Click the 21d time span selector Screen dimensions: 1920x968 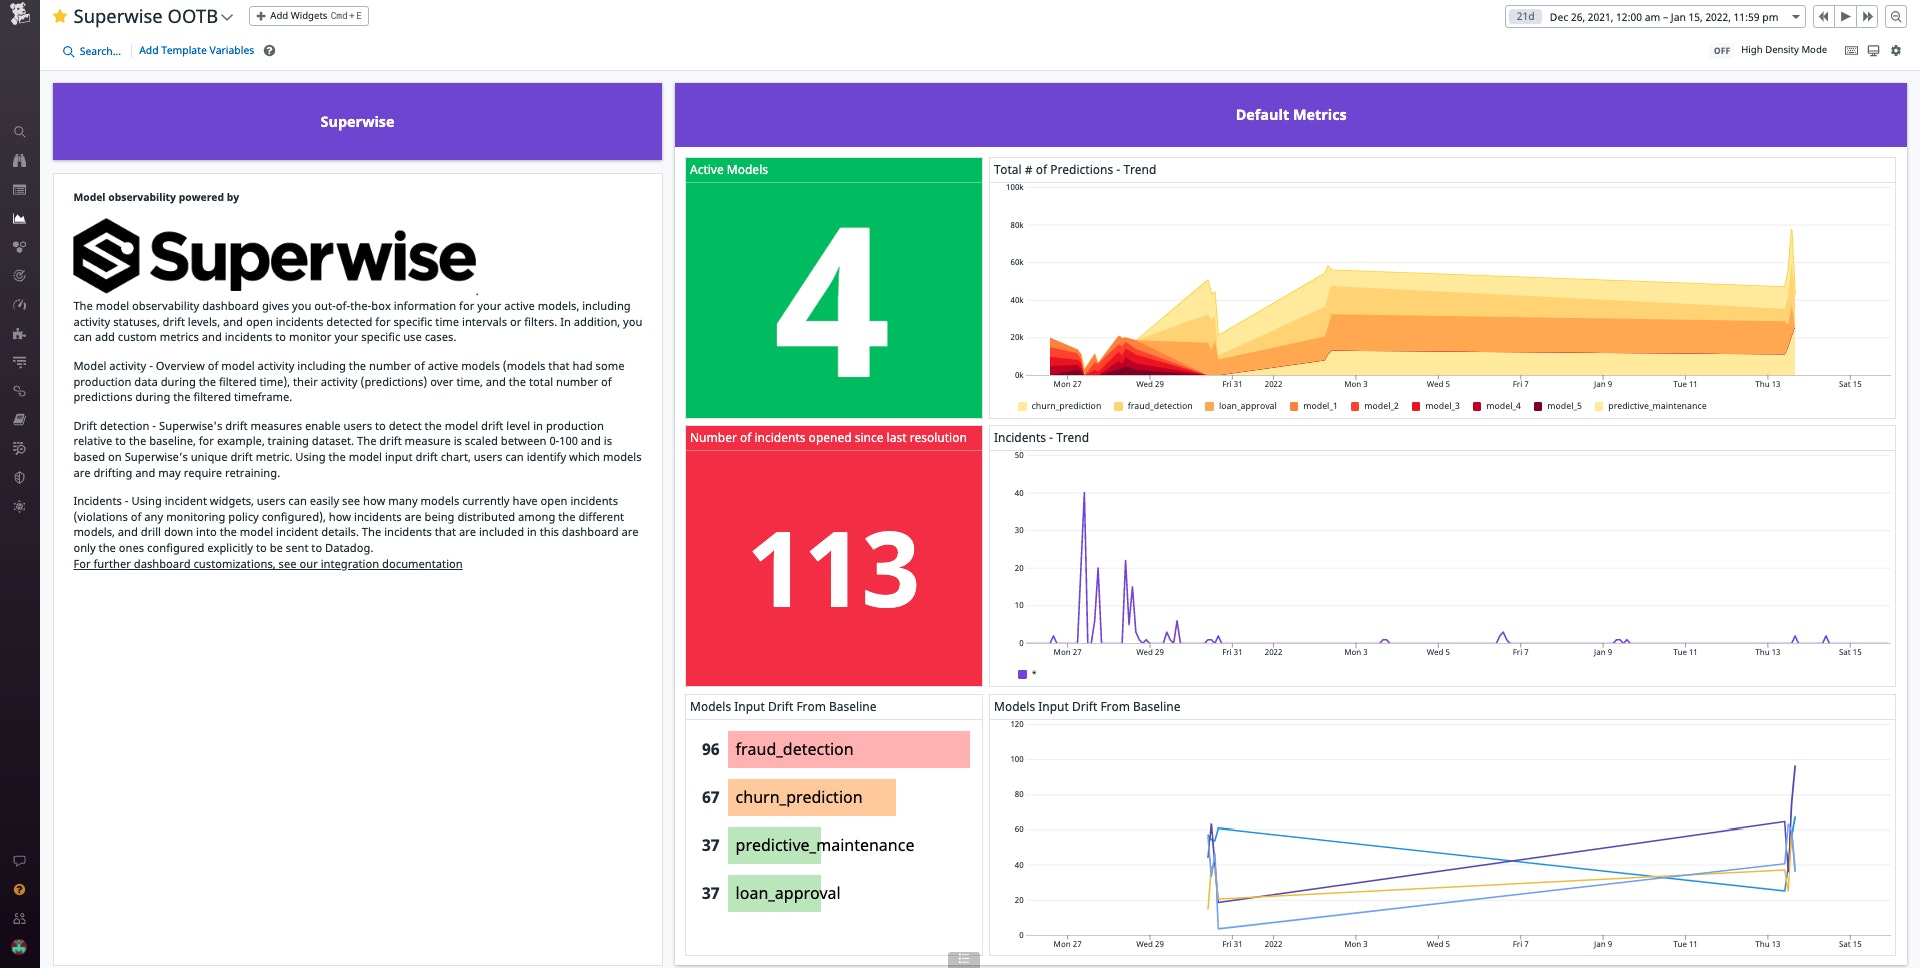1525,17
